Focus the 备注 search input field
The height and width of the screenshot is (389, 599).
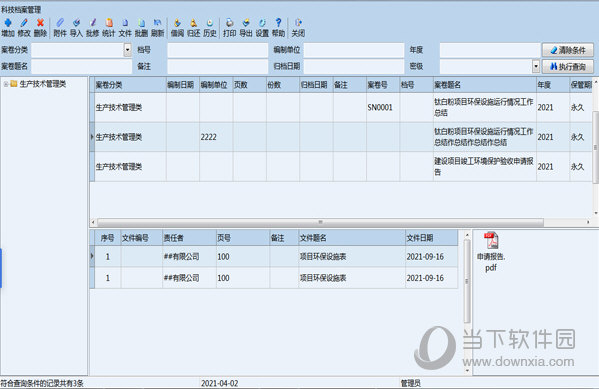point(217,66)
